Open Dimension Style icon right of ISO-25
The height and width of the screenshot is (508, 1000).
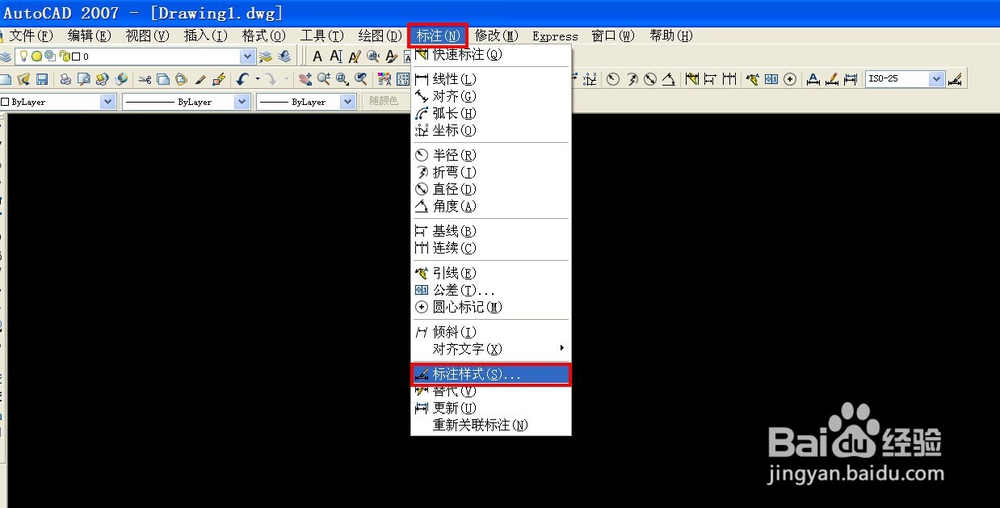[x=955, y=79]
